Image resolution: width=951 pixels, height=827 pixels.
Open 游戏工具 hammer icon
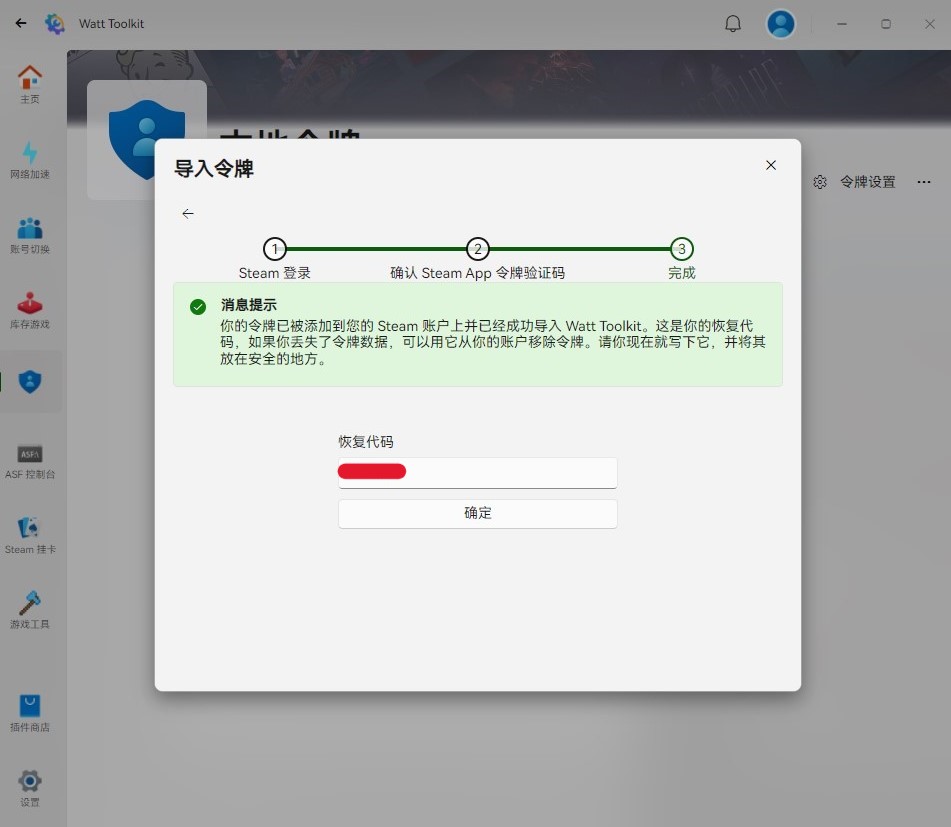pos(30,603)
